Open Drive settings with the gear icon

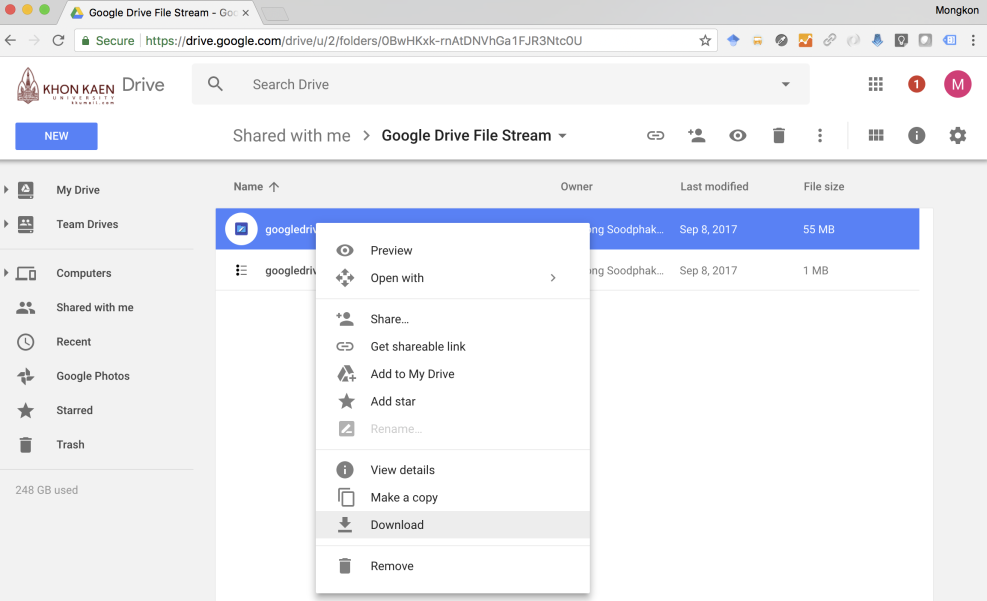tap(957, 135)
